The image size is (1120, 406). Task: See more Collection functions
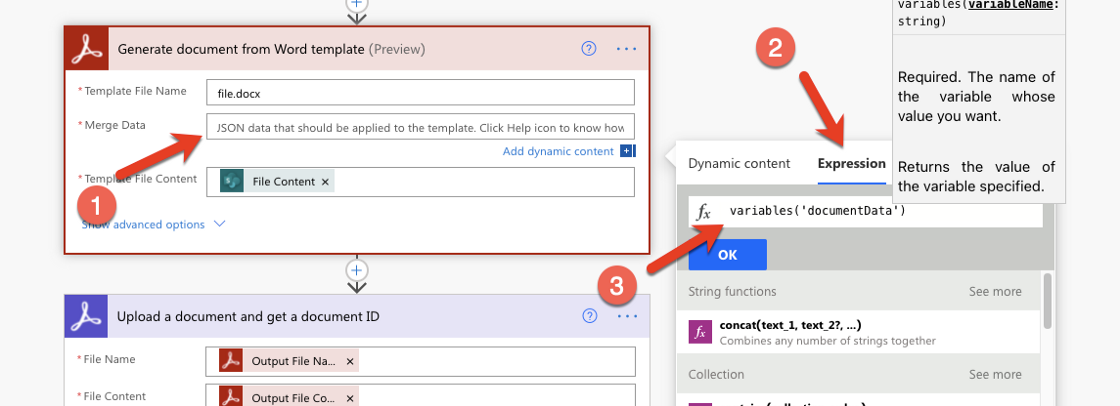[x=995, y=375]
